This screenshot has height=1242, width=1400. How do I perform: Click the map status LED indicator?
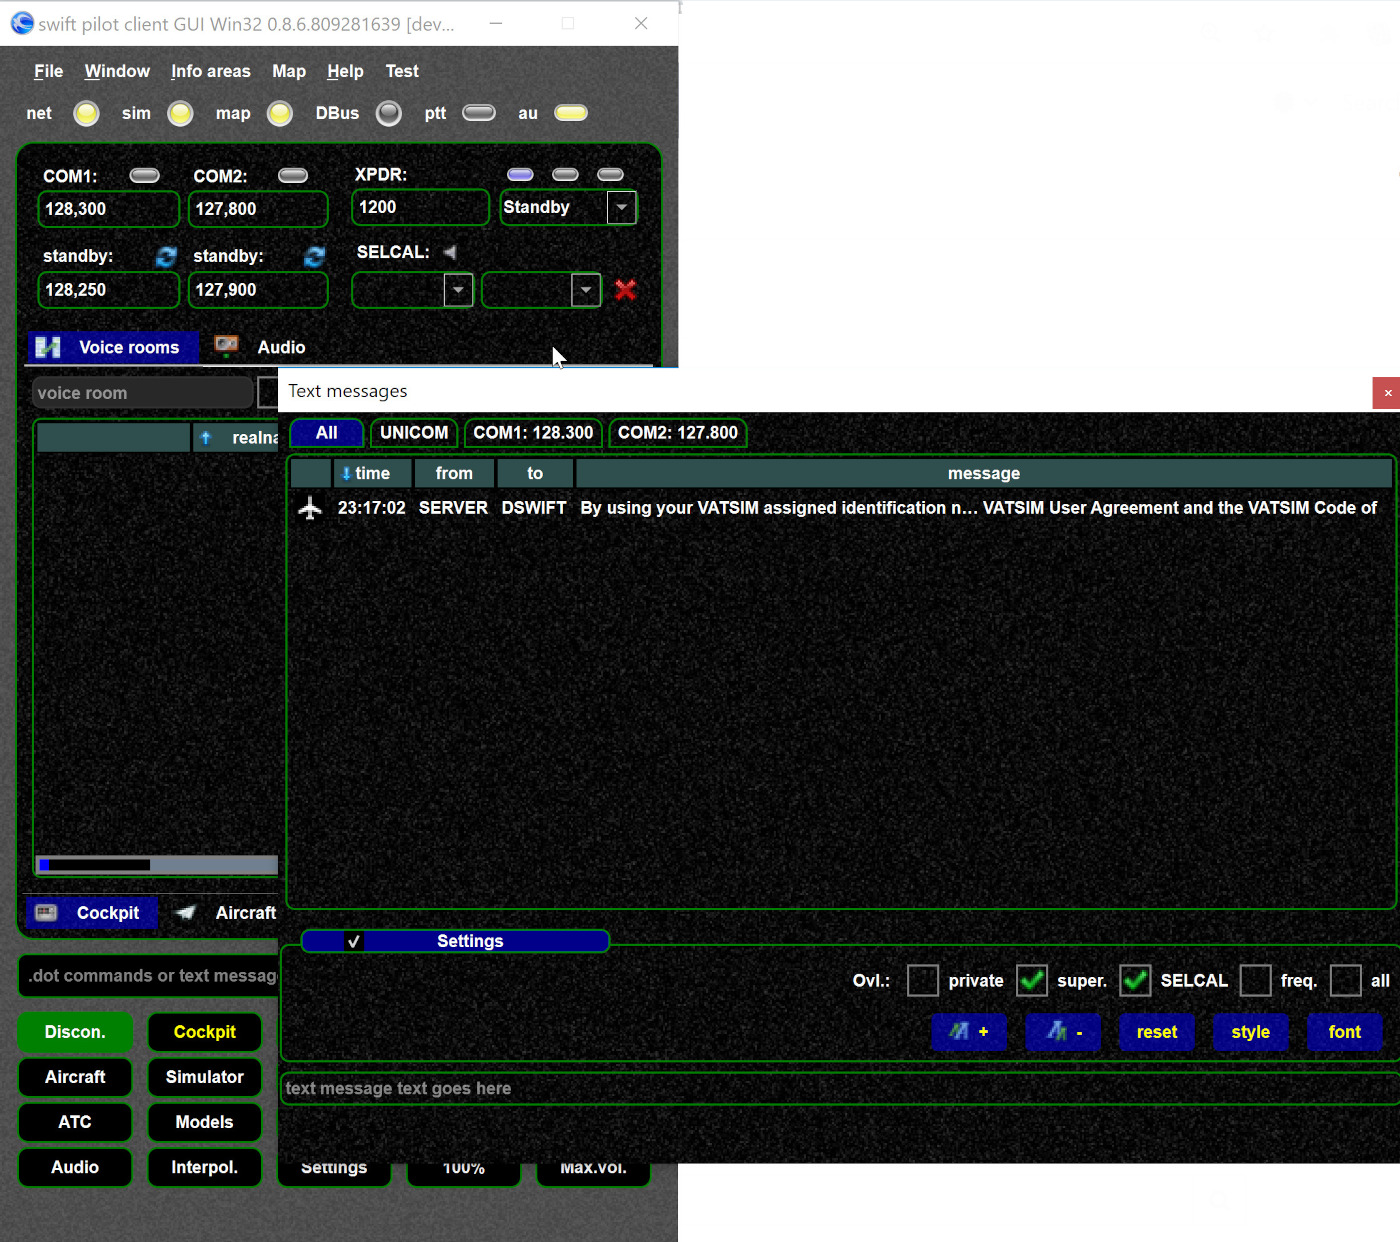[280, 114]
